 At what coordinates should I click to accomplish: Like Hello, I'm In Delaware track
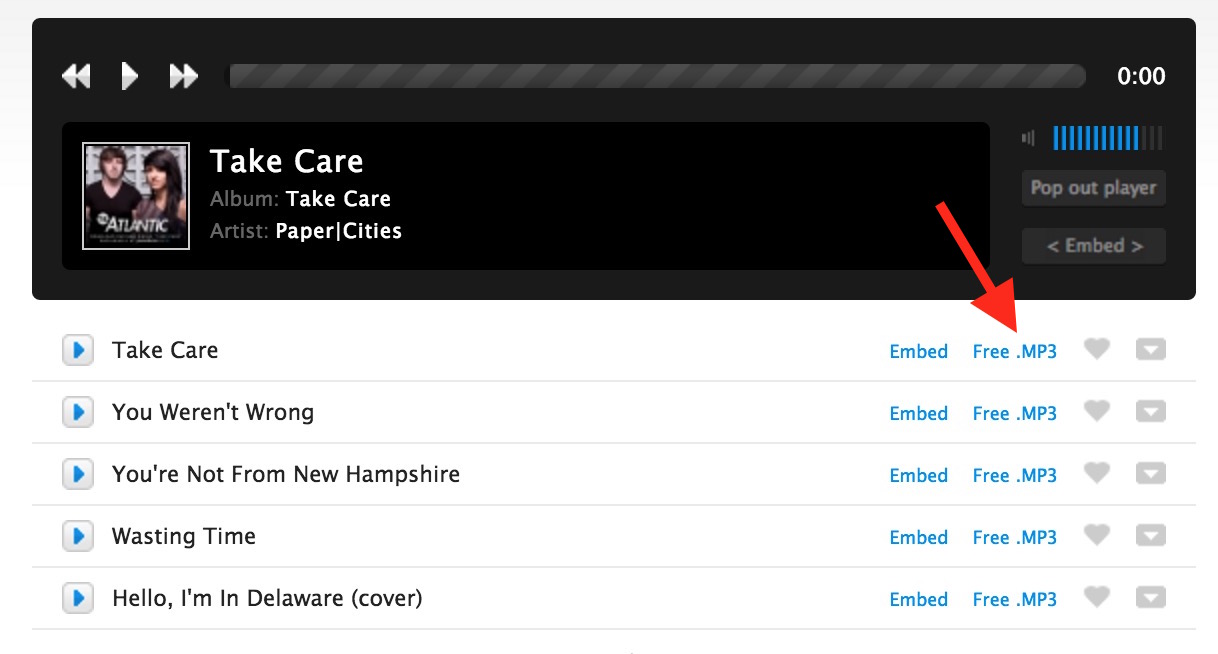click(x=1097, y=597)
